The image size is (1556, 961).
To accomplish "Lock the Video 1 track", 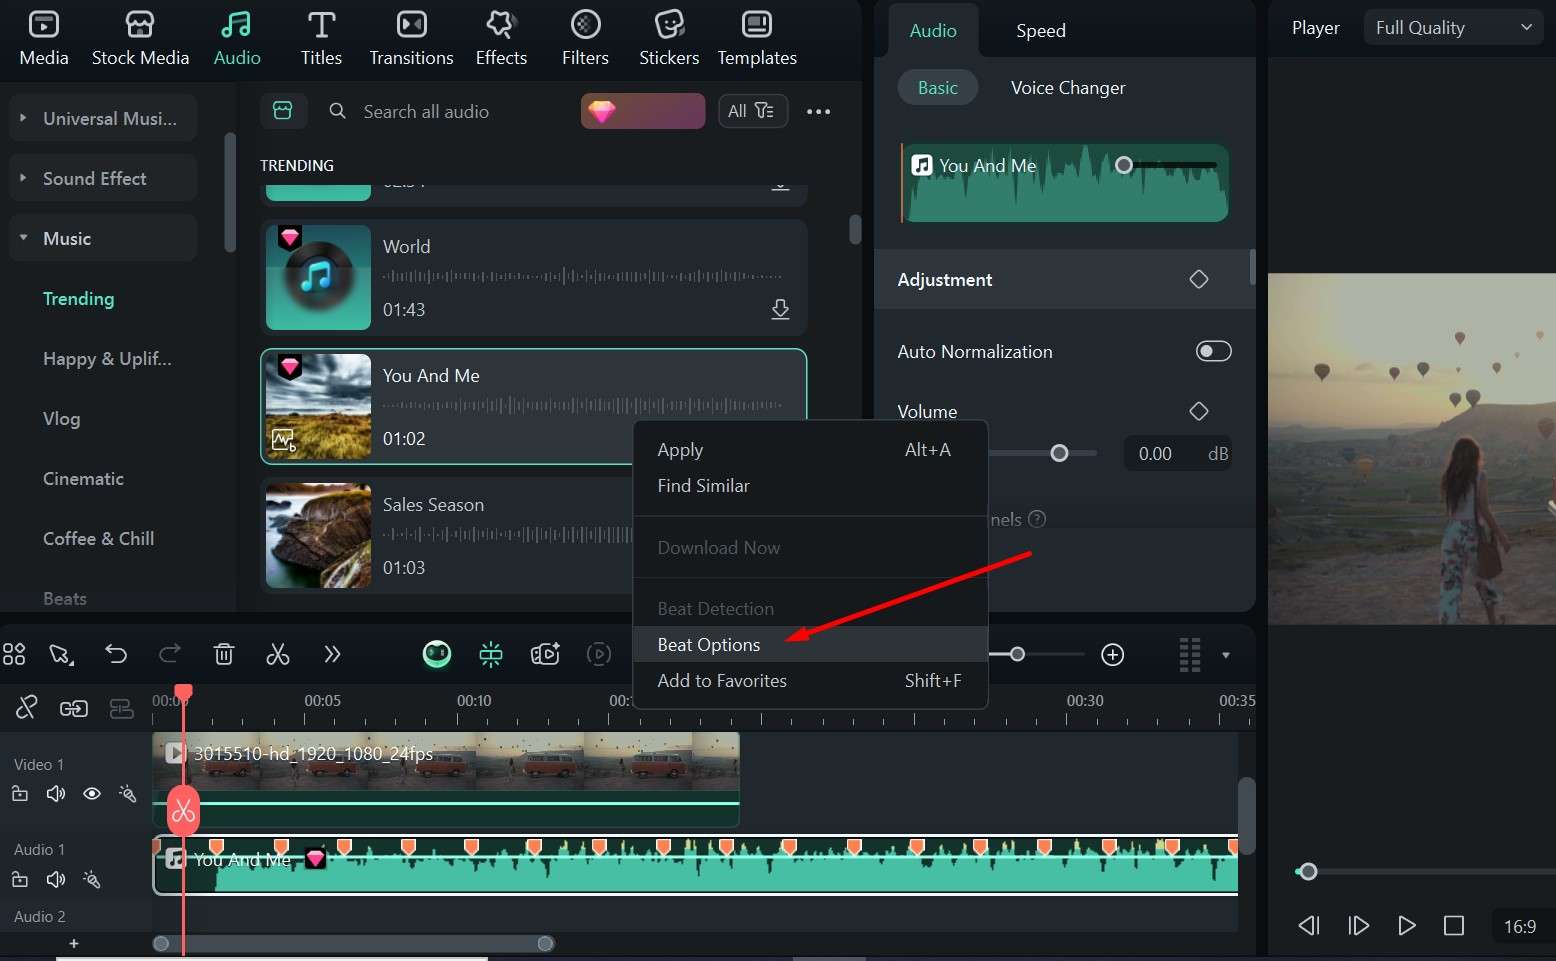I will coord(20,794).
